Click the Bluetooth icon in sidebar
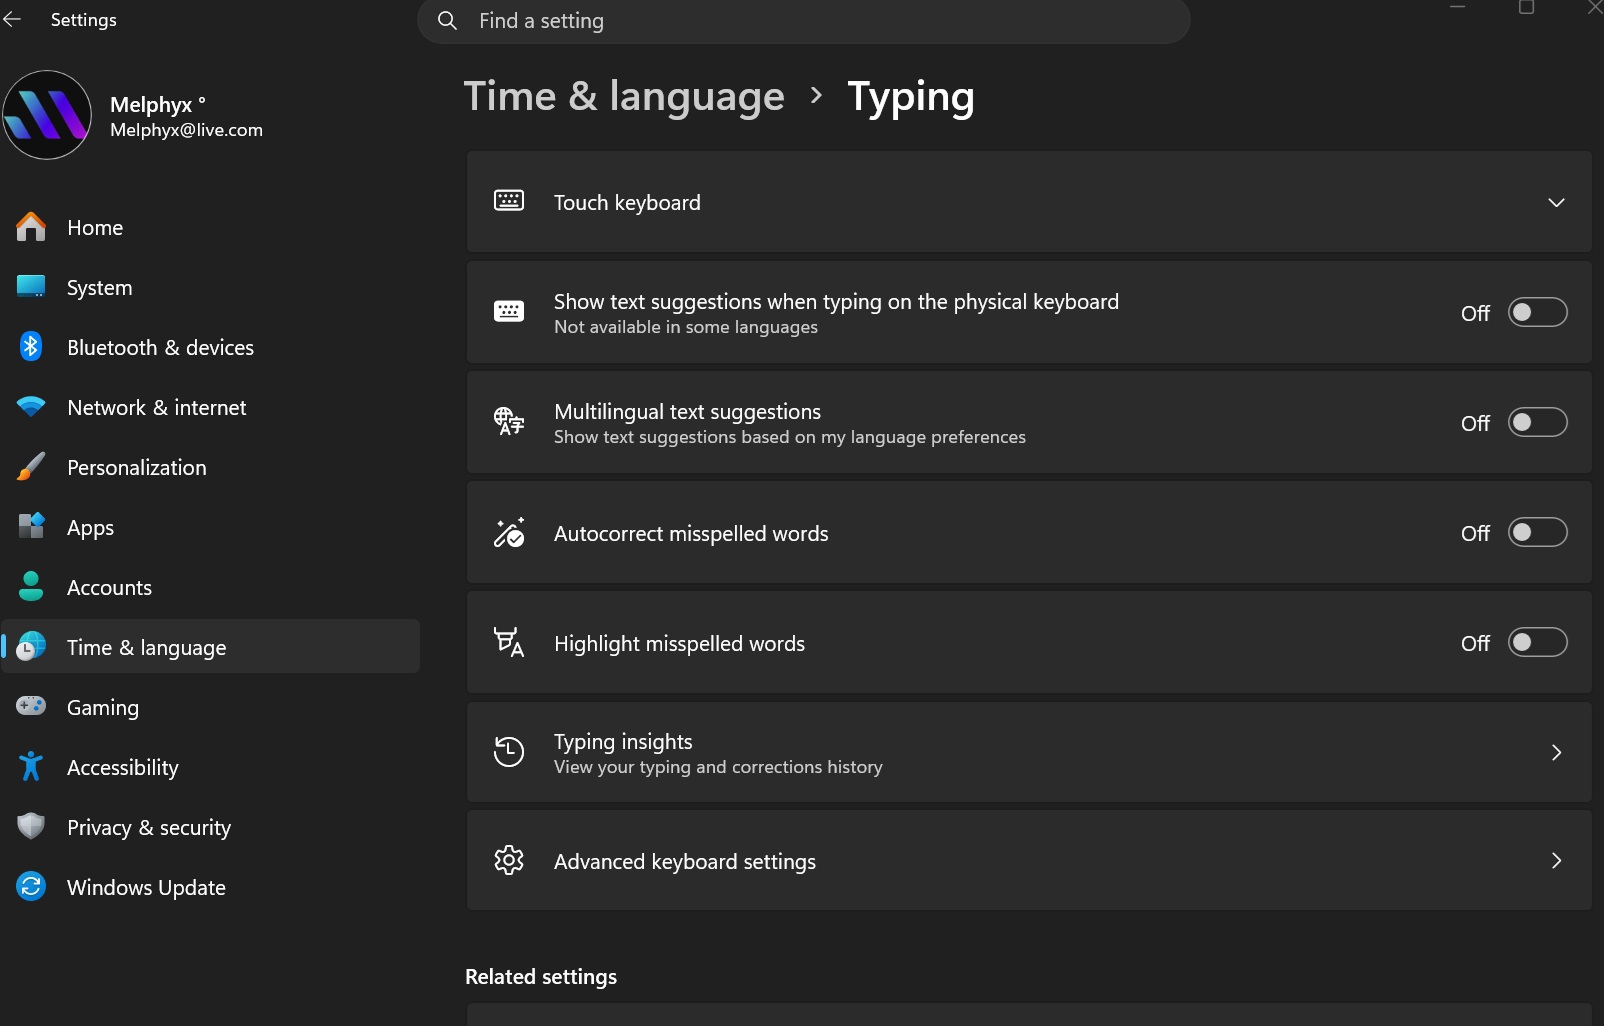Image resolution: width=1604 pixels, height=1026 pixels. [31, 347]
